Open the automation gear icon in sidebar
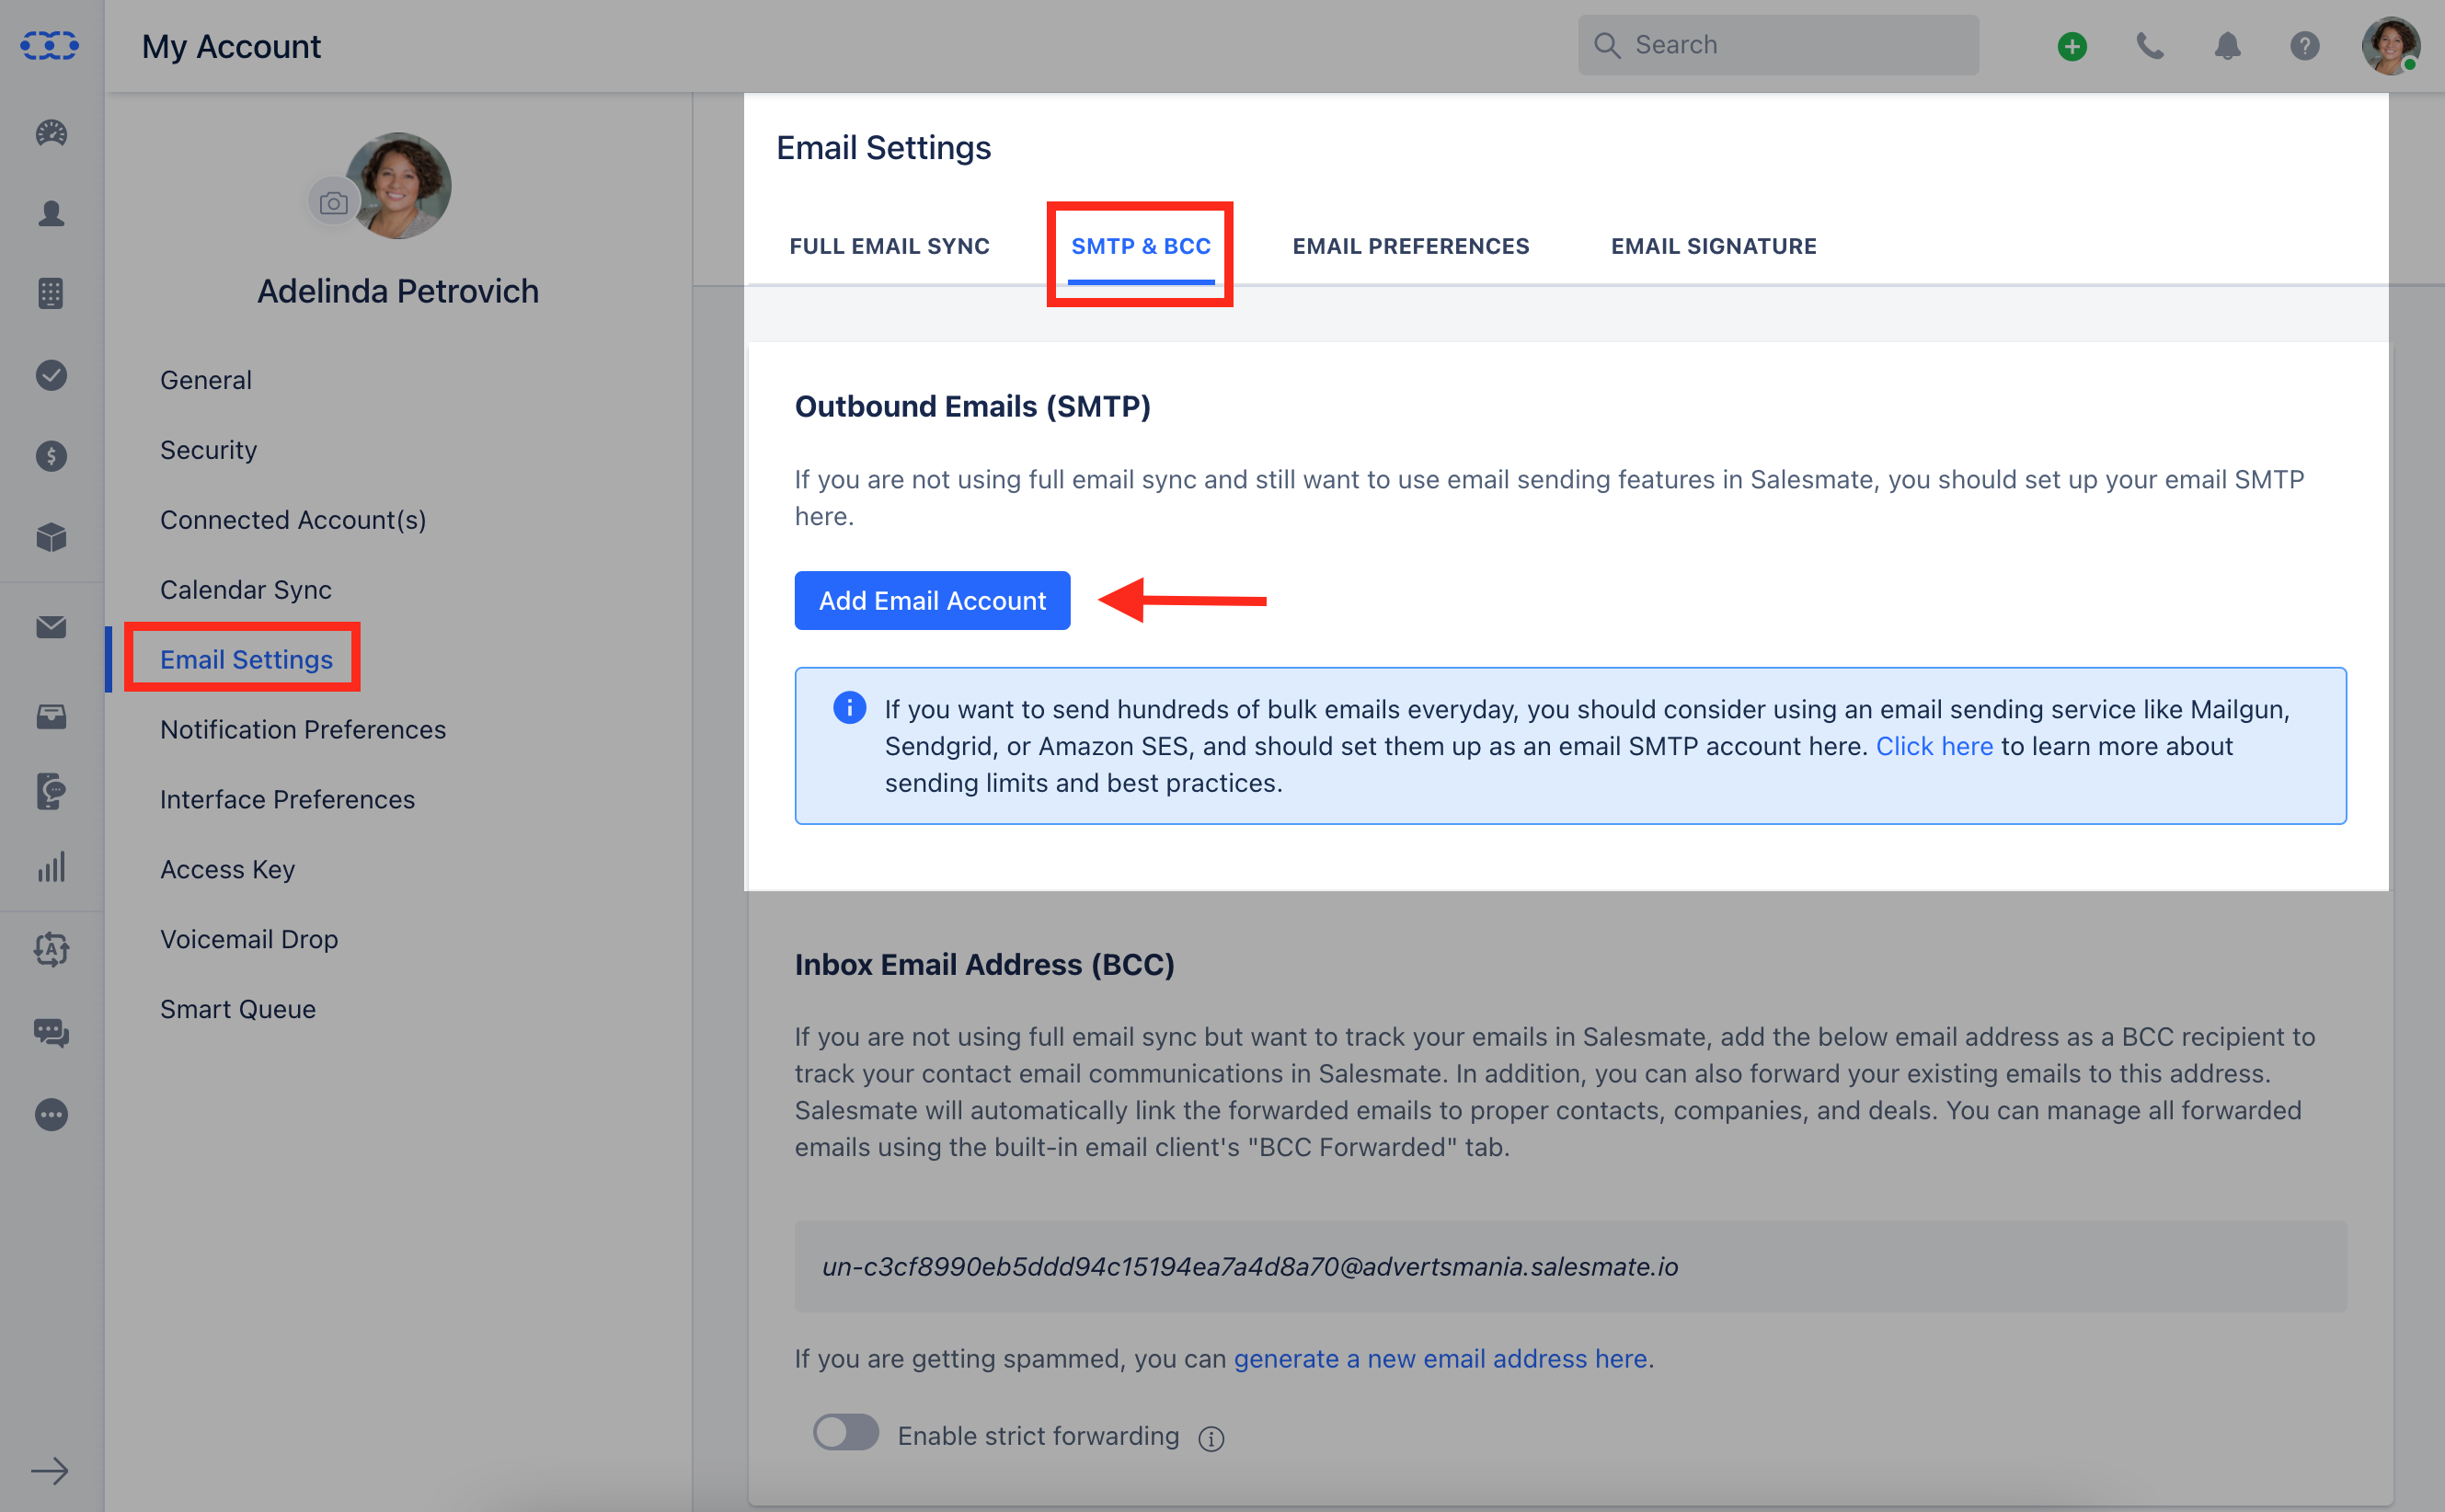This screenshot has height=1512, width=2445. 51,949
